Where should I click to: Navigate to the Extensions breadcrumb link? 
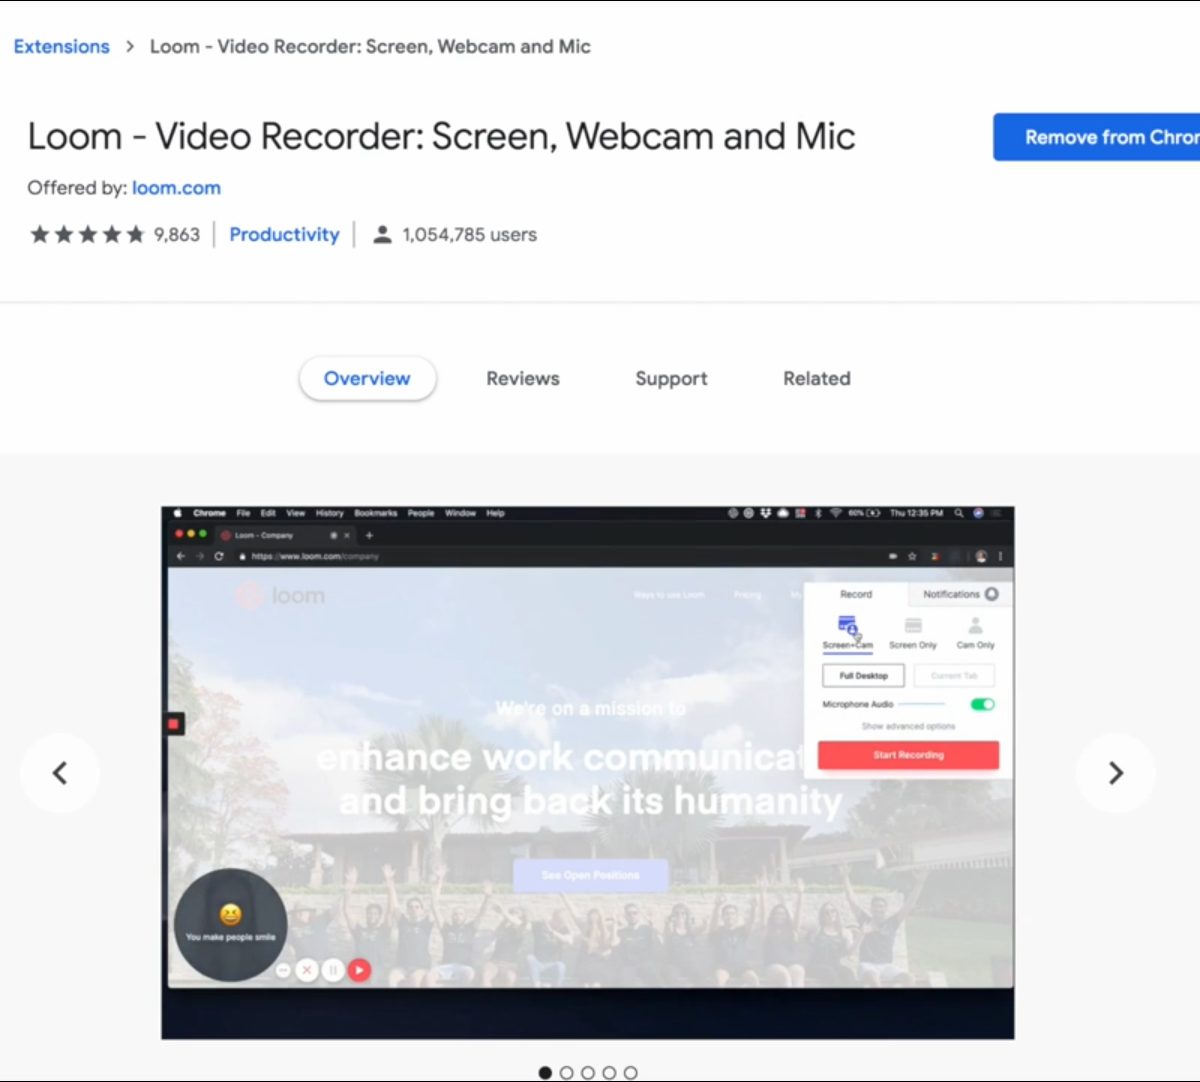pyautogui.click(x=61, y=47)
